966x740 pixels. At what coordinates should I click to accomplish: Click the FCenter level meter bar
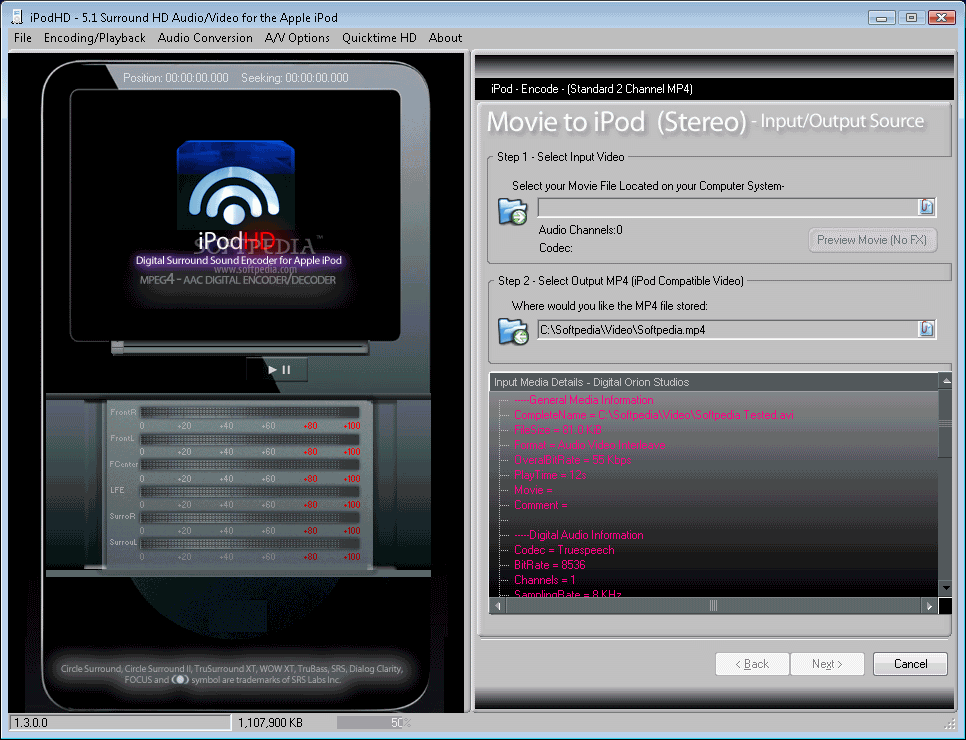[x=250, y=465]
